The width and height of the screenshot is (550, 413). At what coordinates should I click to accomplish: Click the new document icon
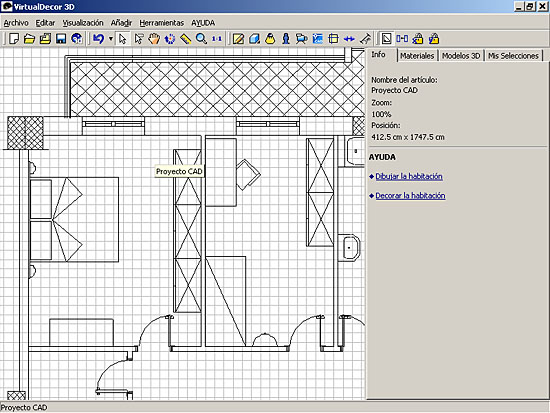click(x=14, y=39)
